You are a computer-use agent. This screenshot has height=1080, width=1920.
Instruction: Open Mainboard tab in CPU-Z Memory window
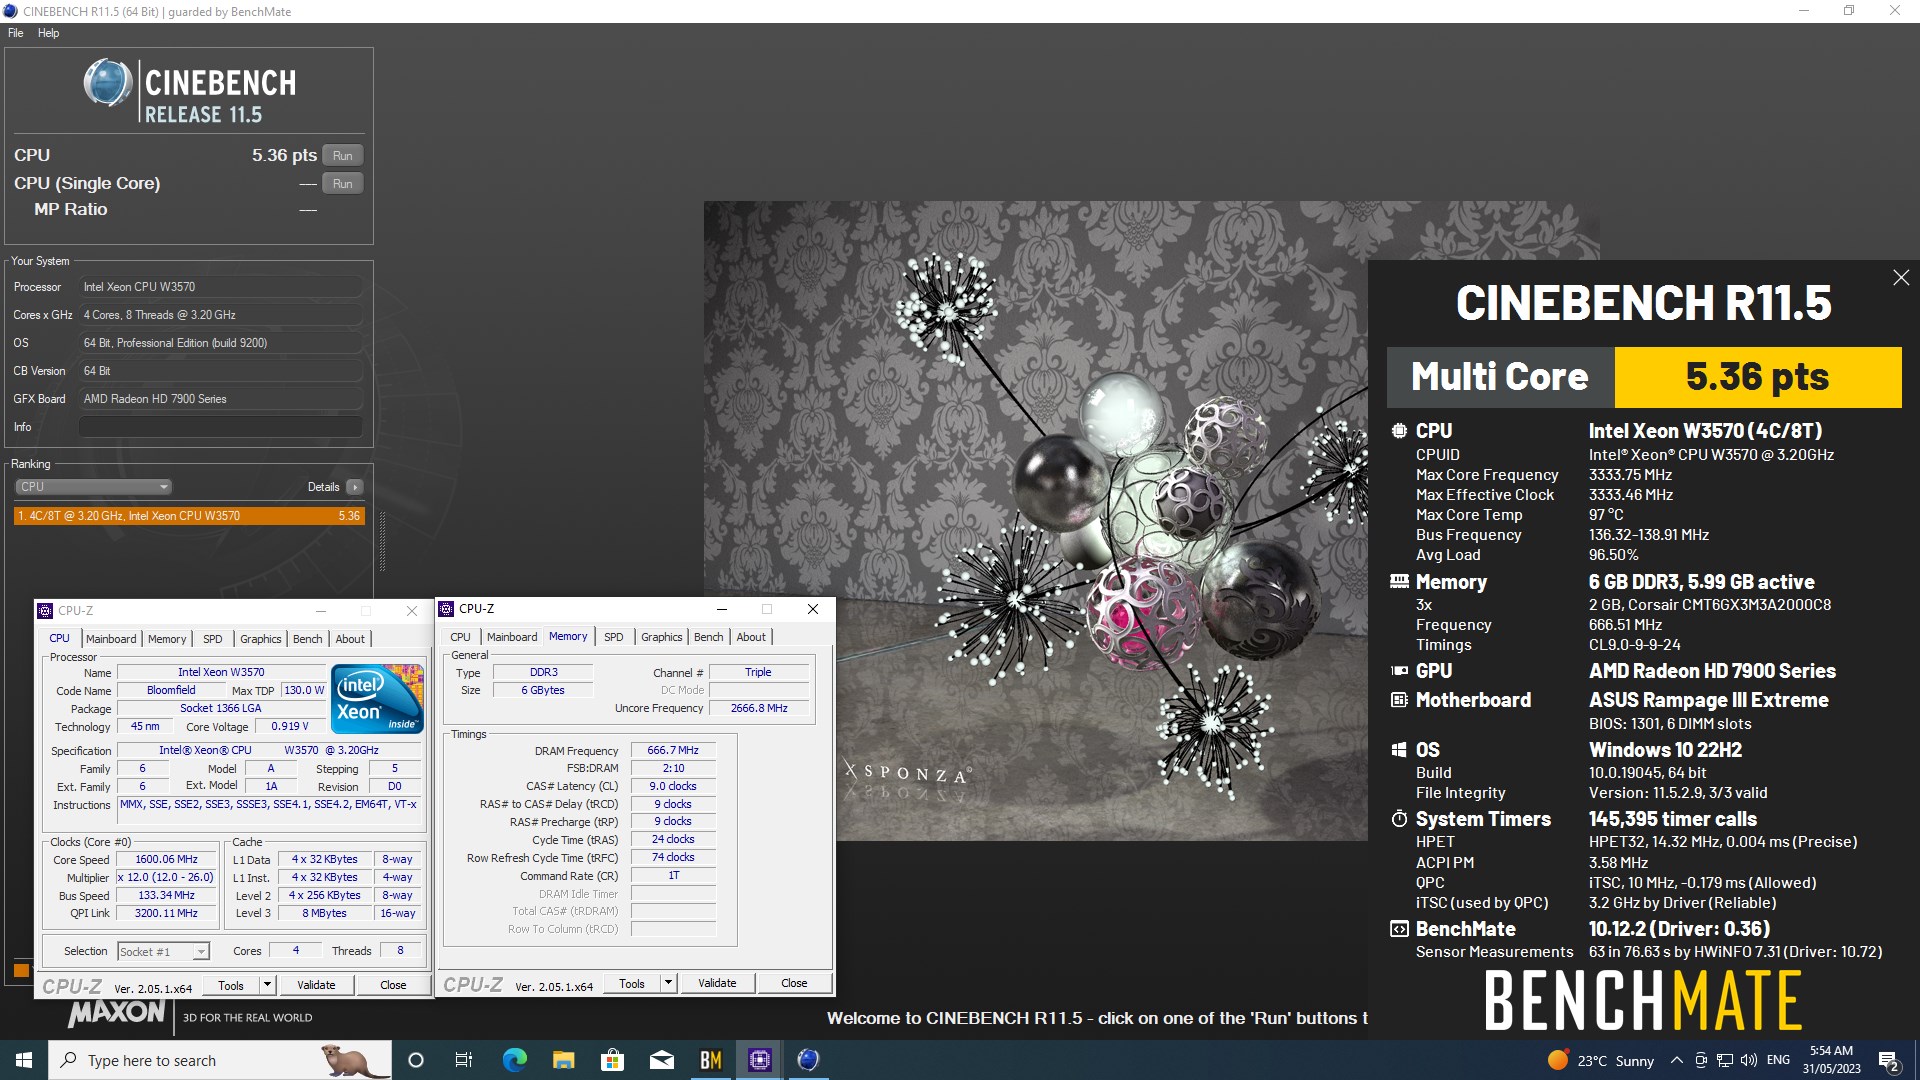point(512,637)
